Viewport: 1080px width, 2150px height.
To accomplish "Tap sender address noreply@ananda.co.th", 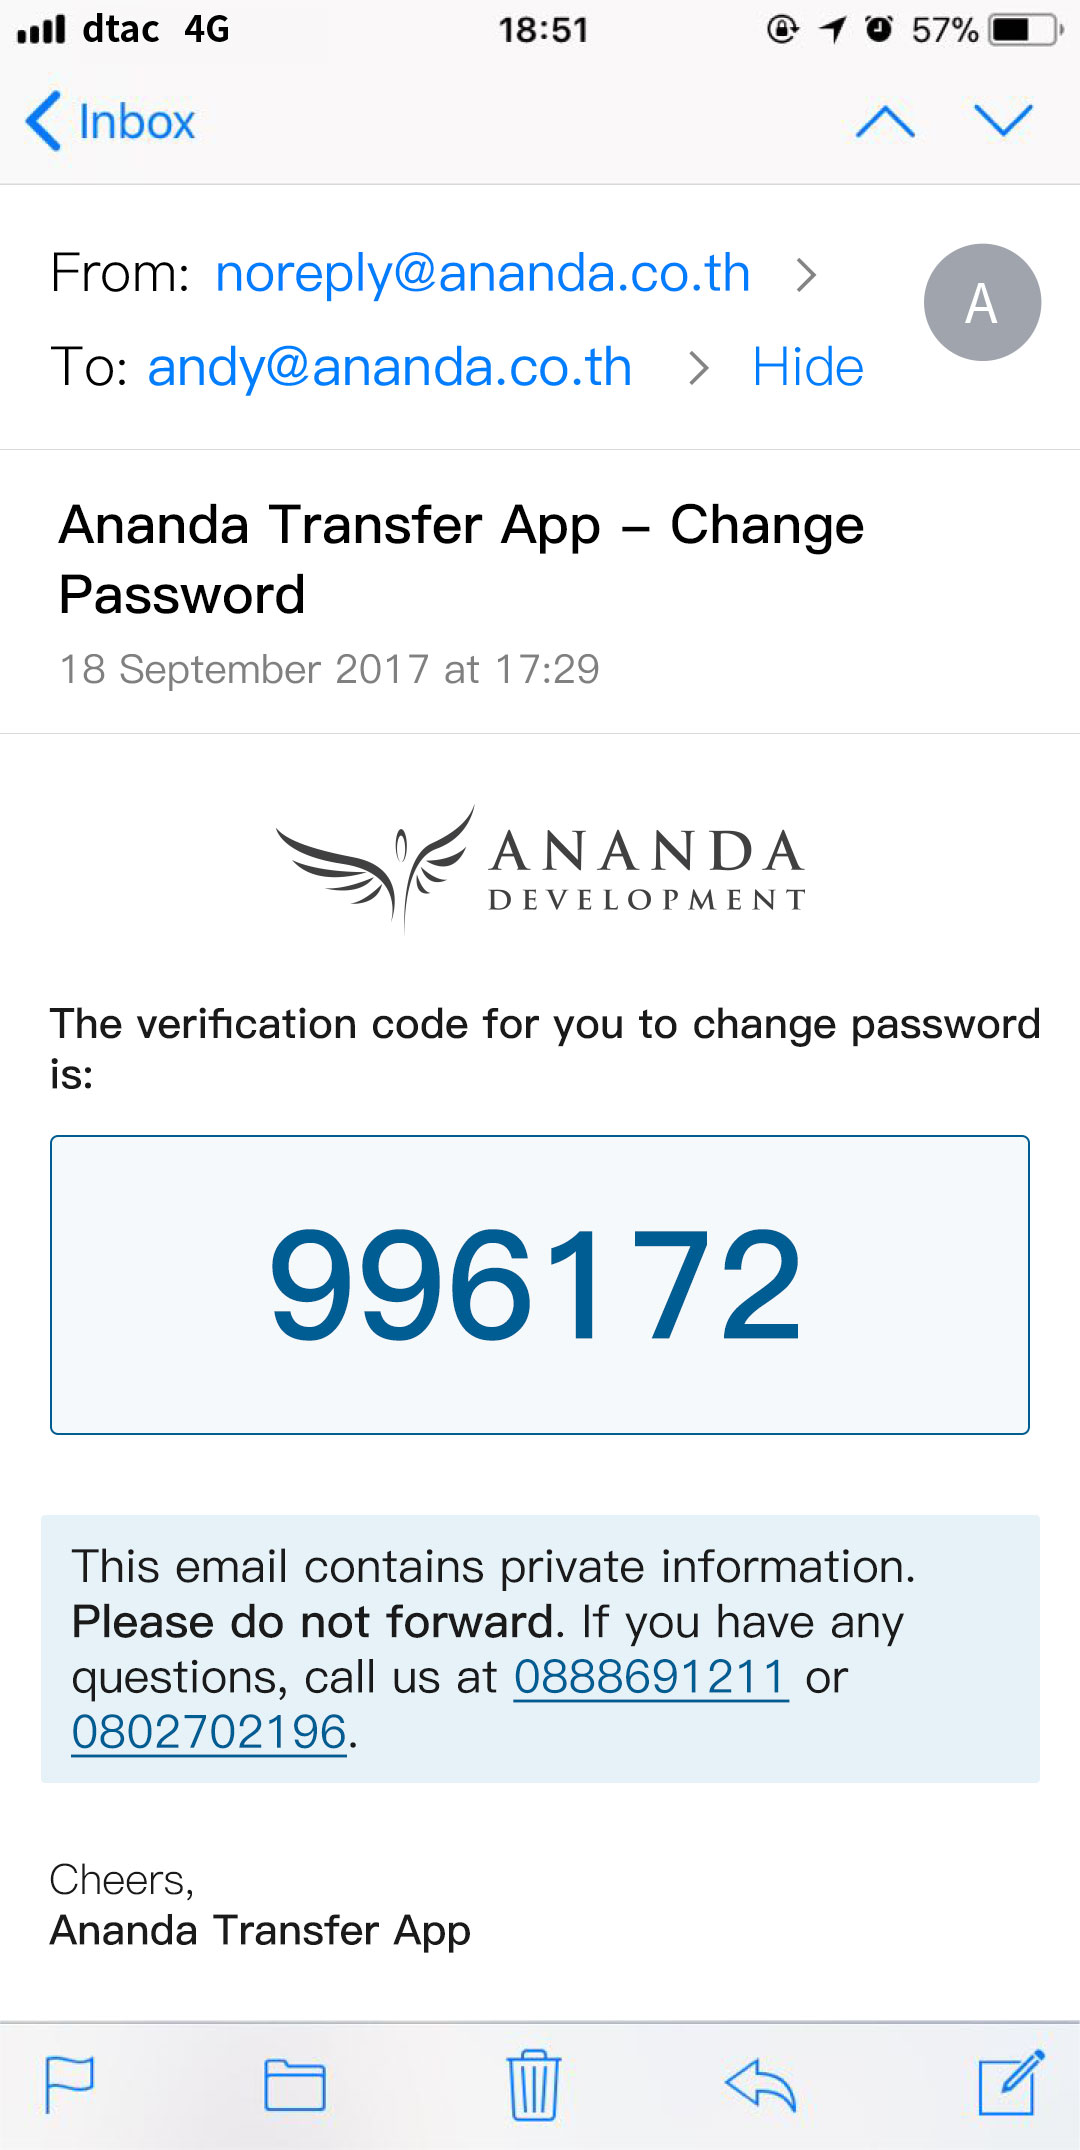I will tap(482, 273).
